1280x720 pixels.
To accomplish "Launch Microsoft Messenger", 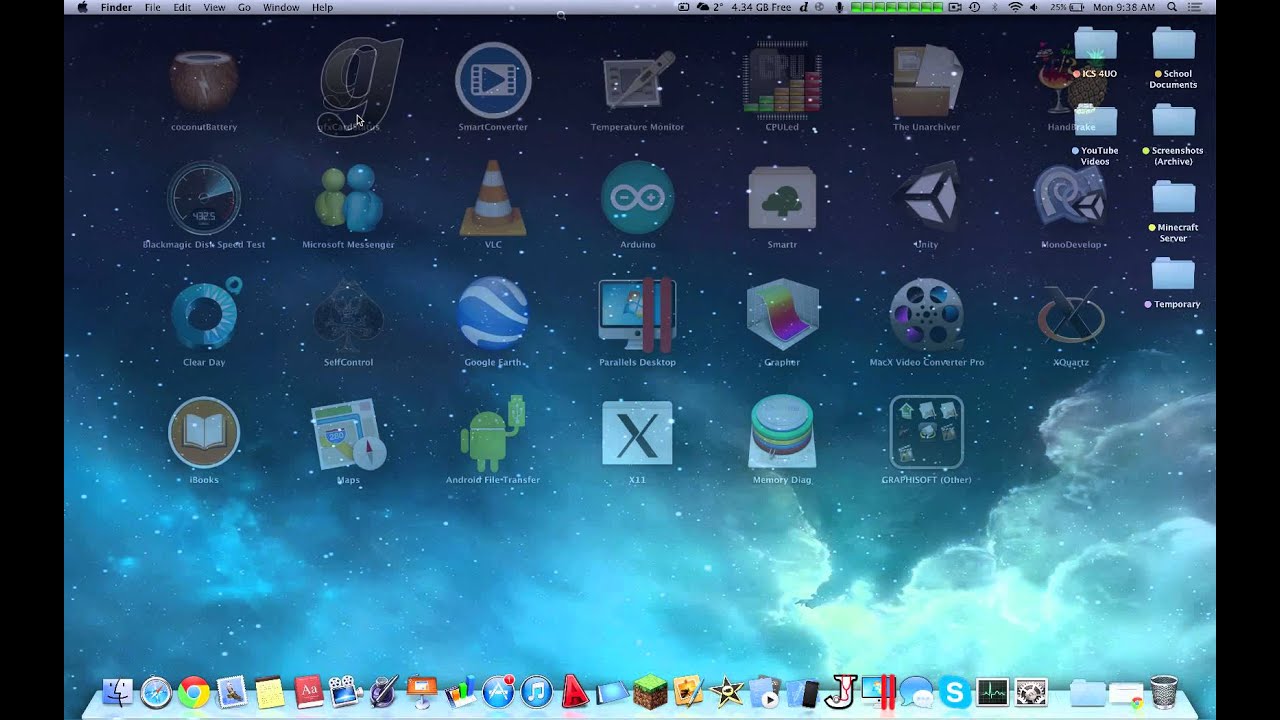I will click(348, 198).
